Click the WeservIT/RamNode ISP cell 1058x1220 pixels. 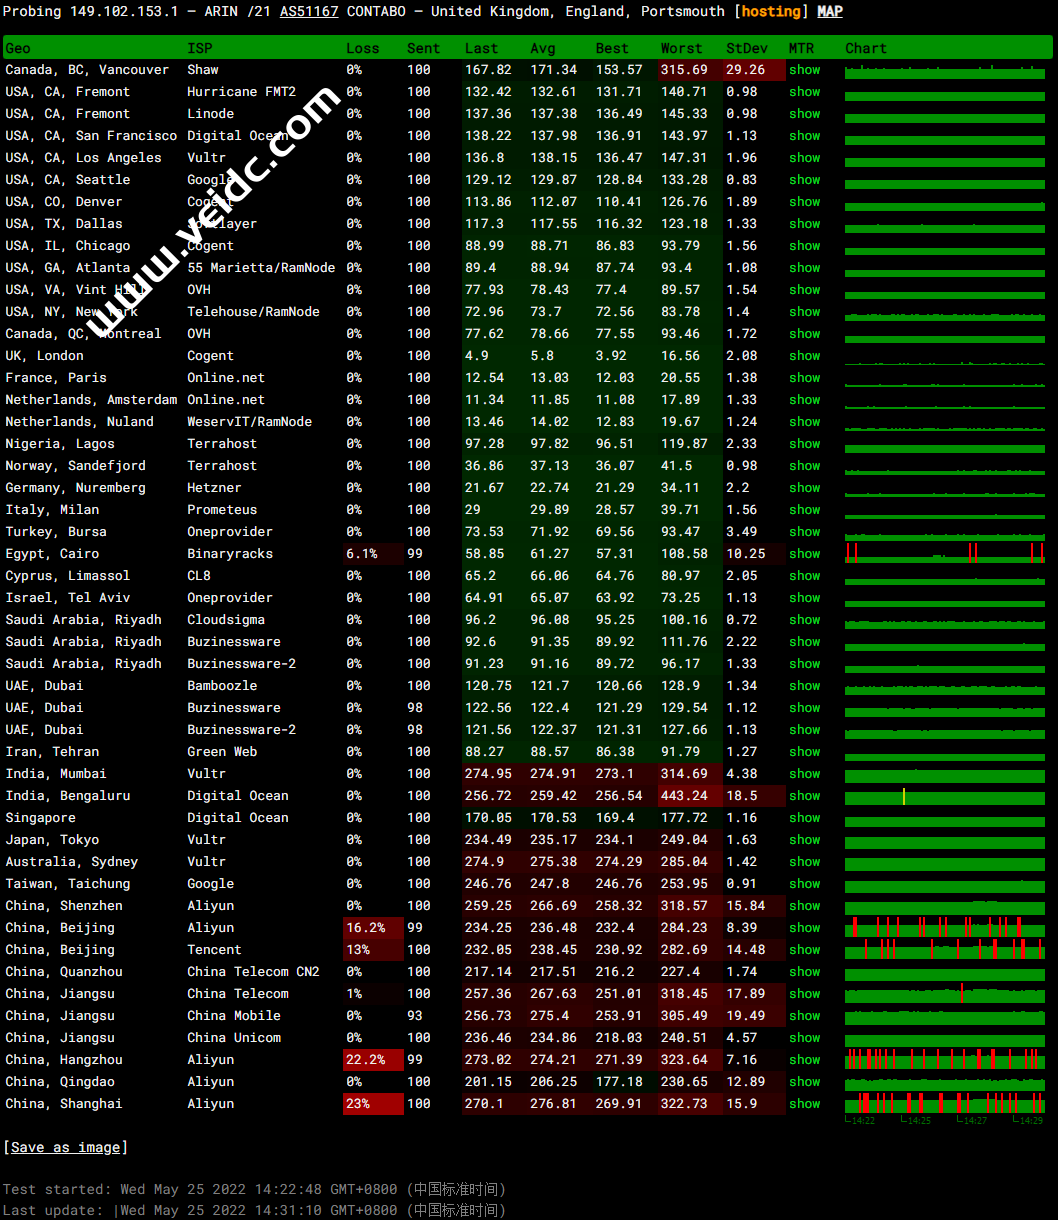[x=249, y=422]
